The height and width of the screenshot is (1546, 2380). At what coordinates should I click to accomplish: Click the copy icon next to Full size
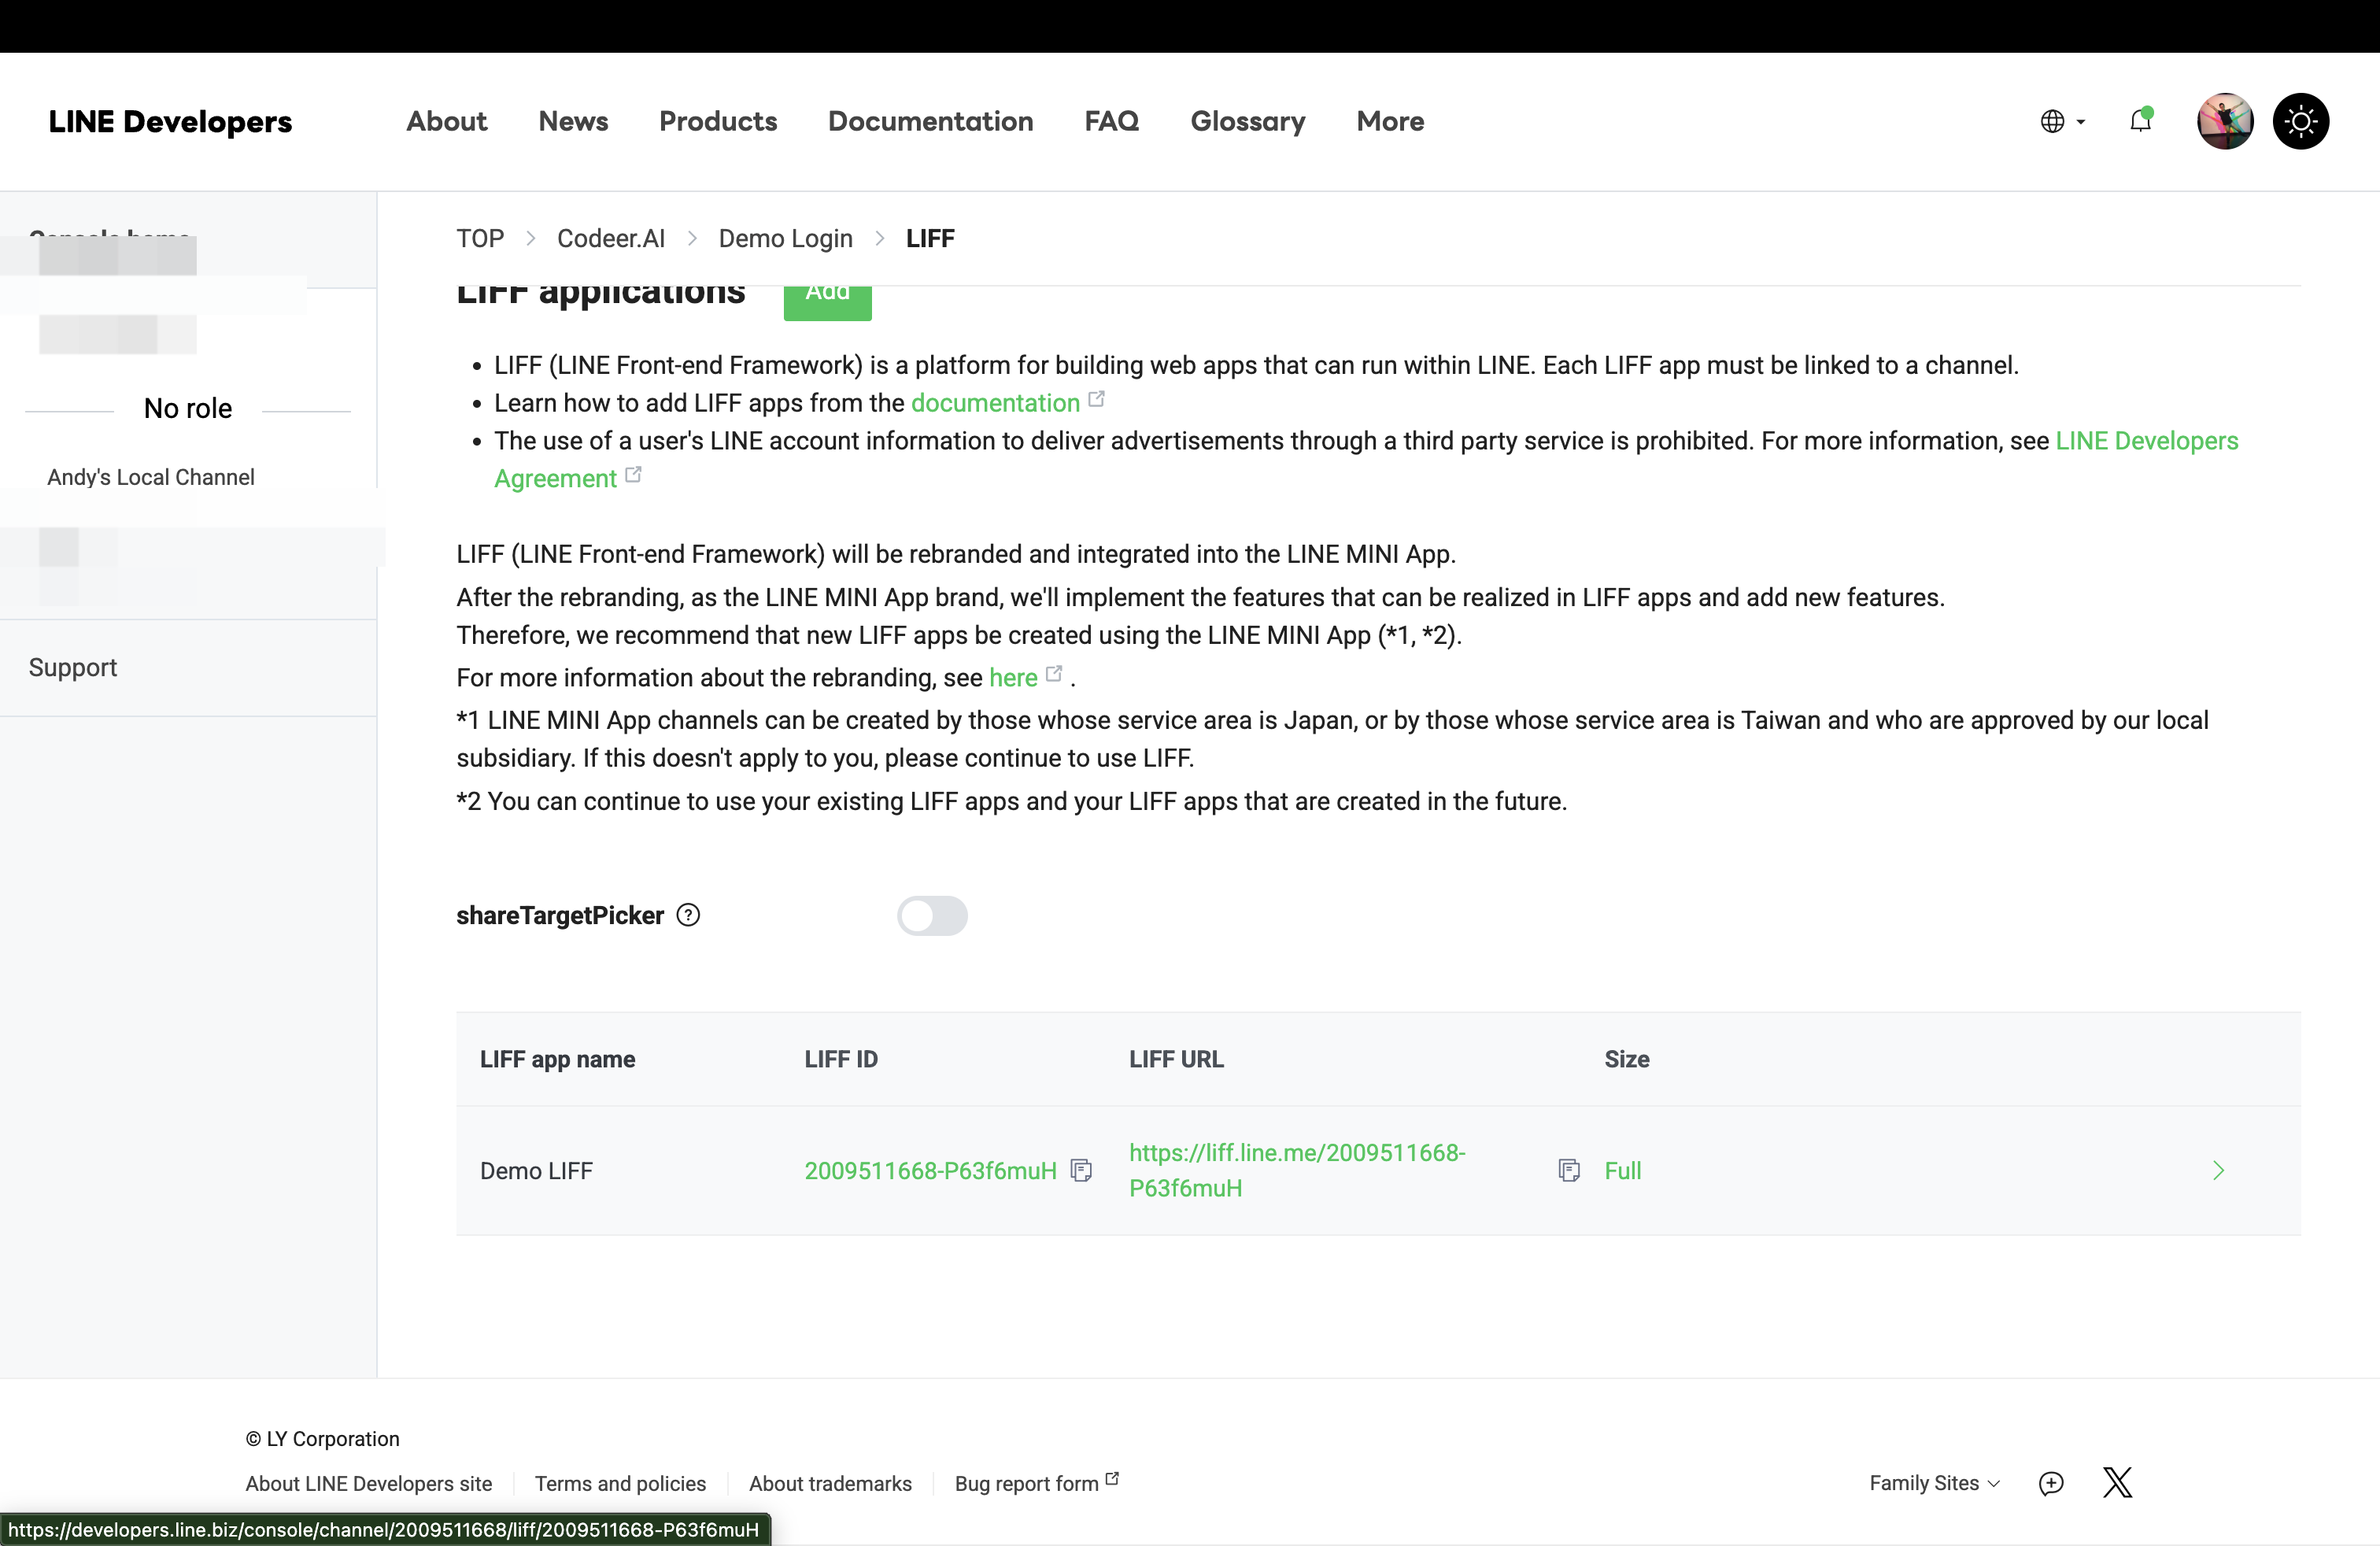click(x=1569, y=1170)
